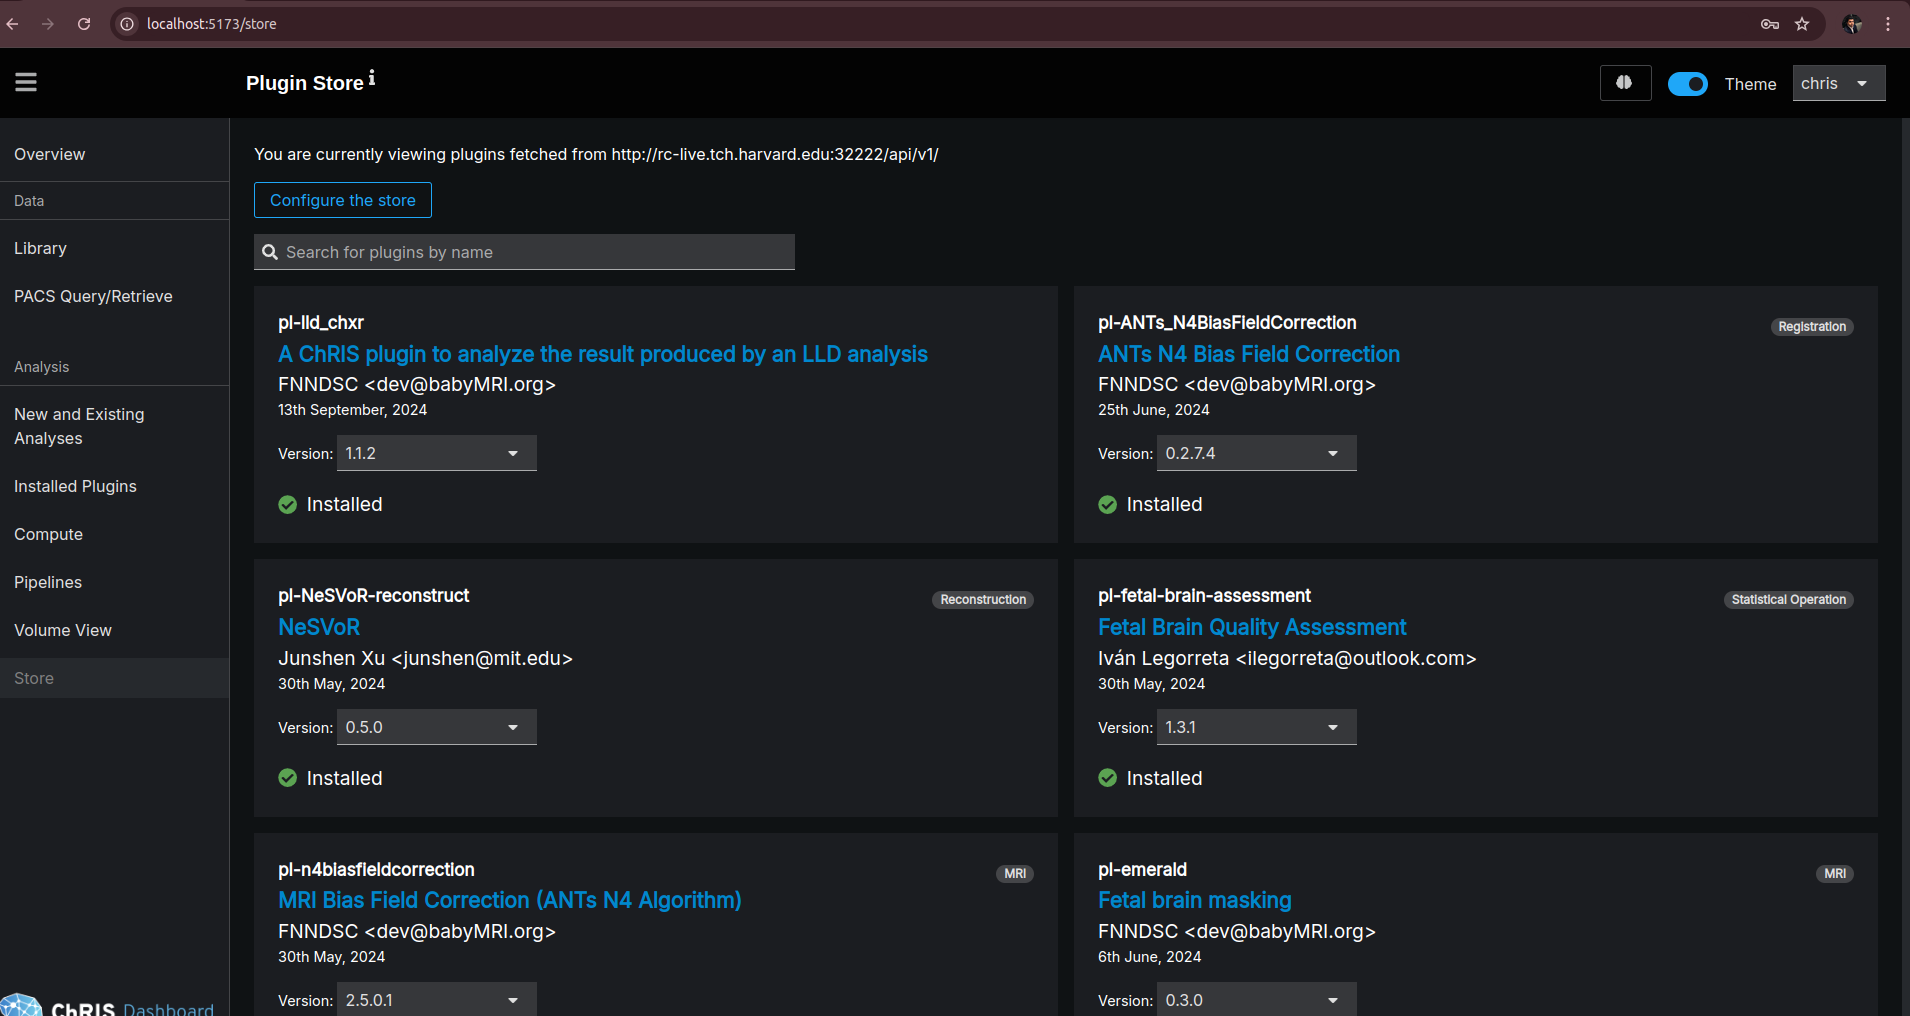Click the address bar URL localhost:5173/store
The image size is (1910, 1016).
click(212, 24)
